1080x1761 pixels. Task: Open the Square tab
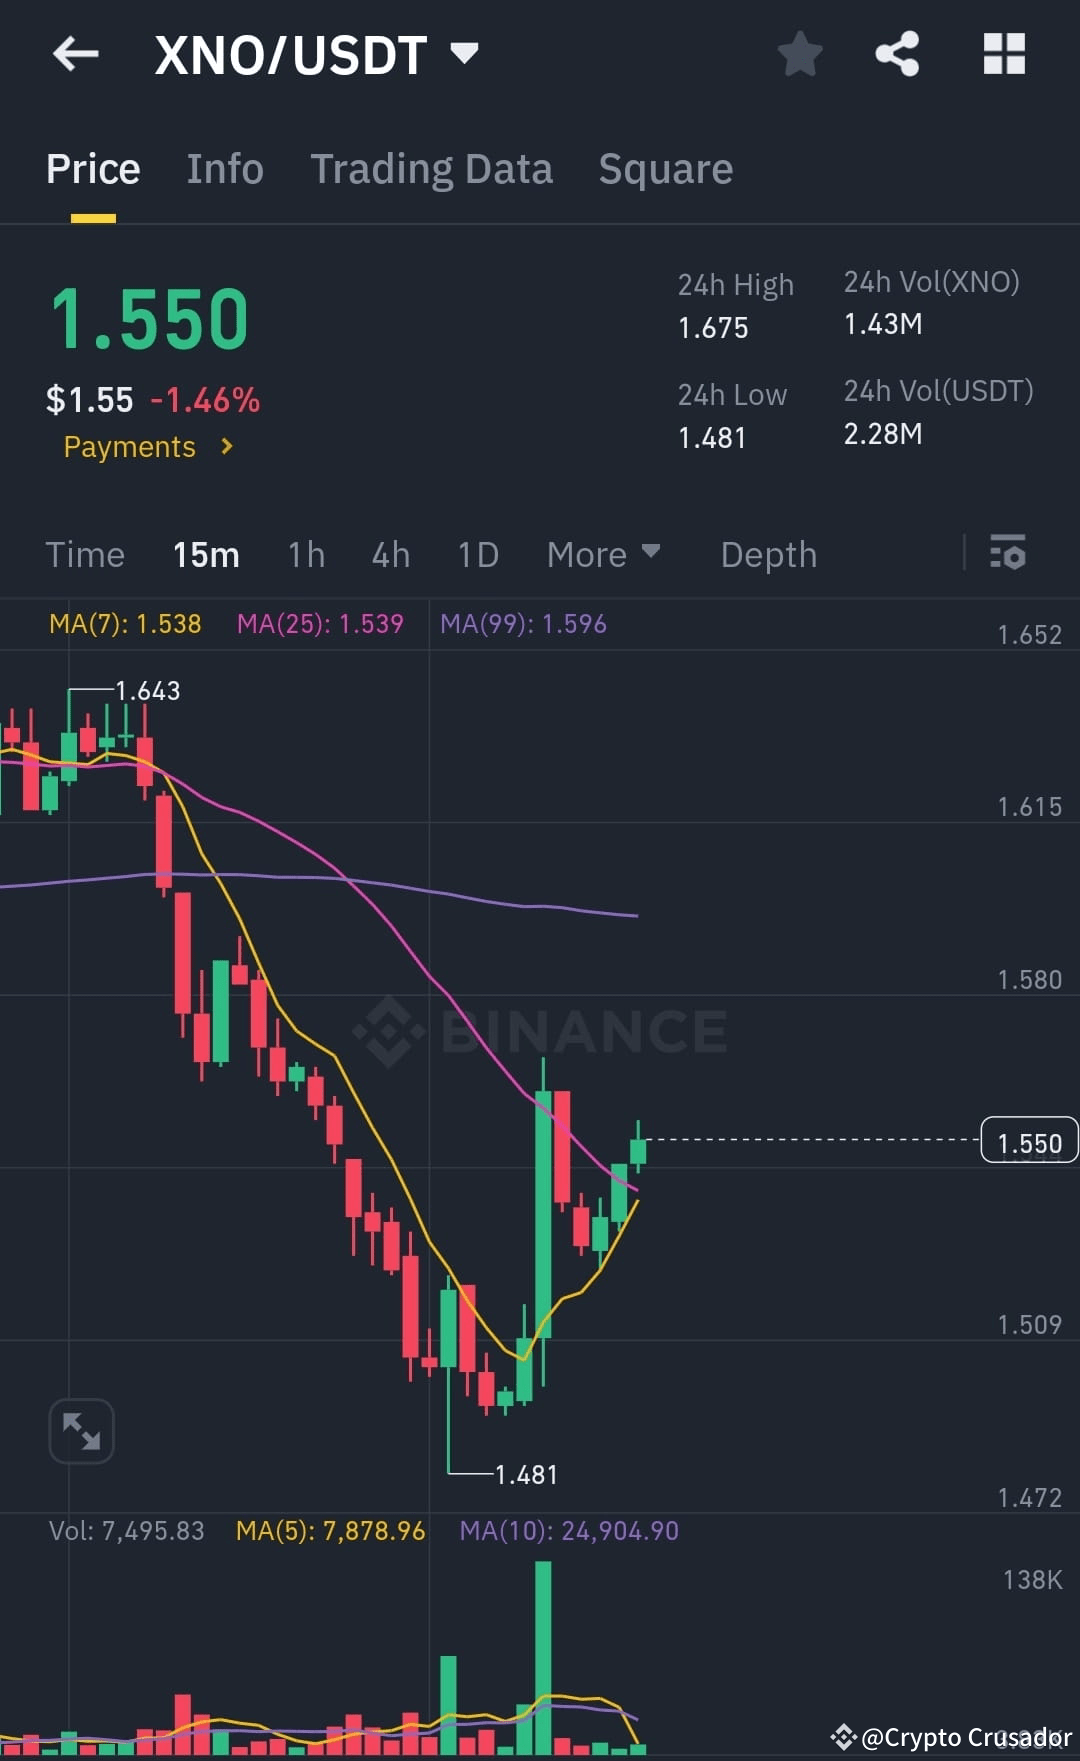click(x=664, y=168)
